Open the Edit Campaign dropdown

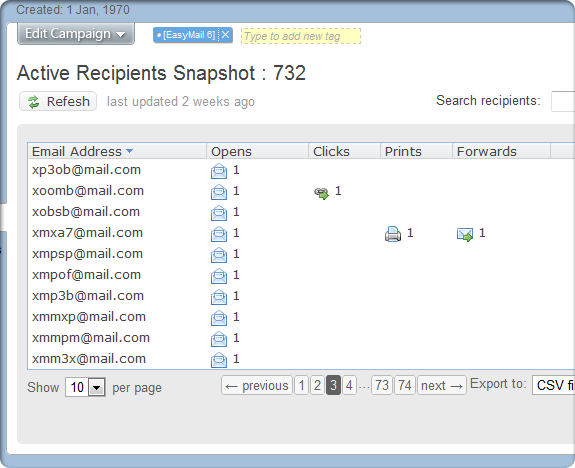click(x=76, y=34)
